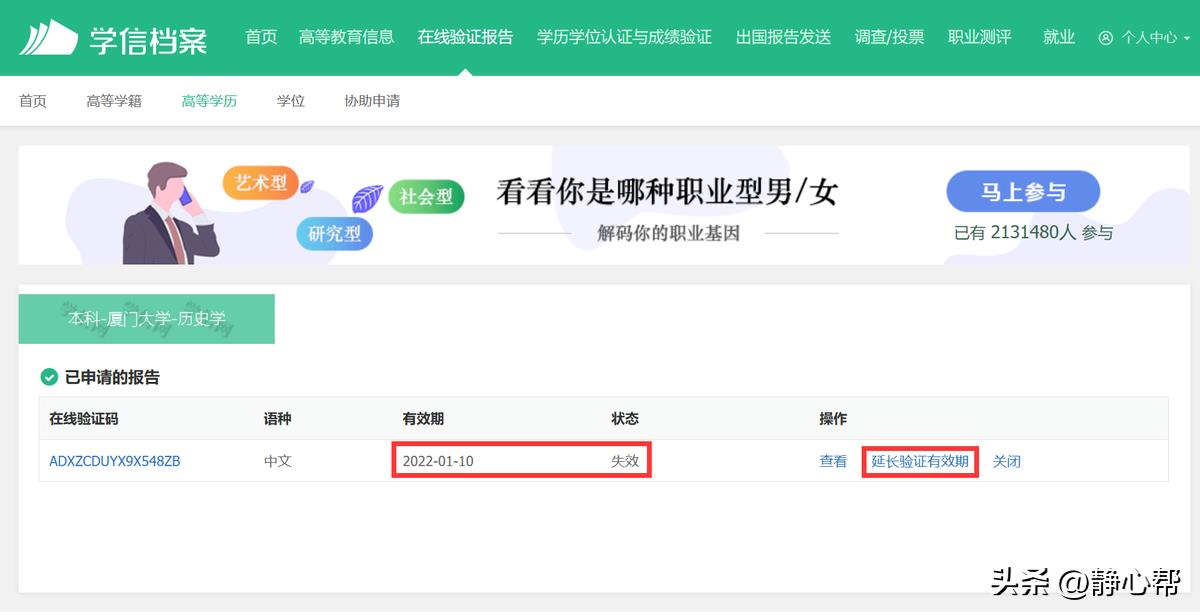Open the 就业 menu item
This screenshot has width=1200, height=616.
1058,37
